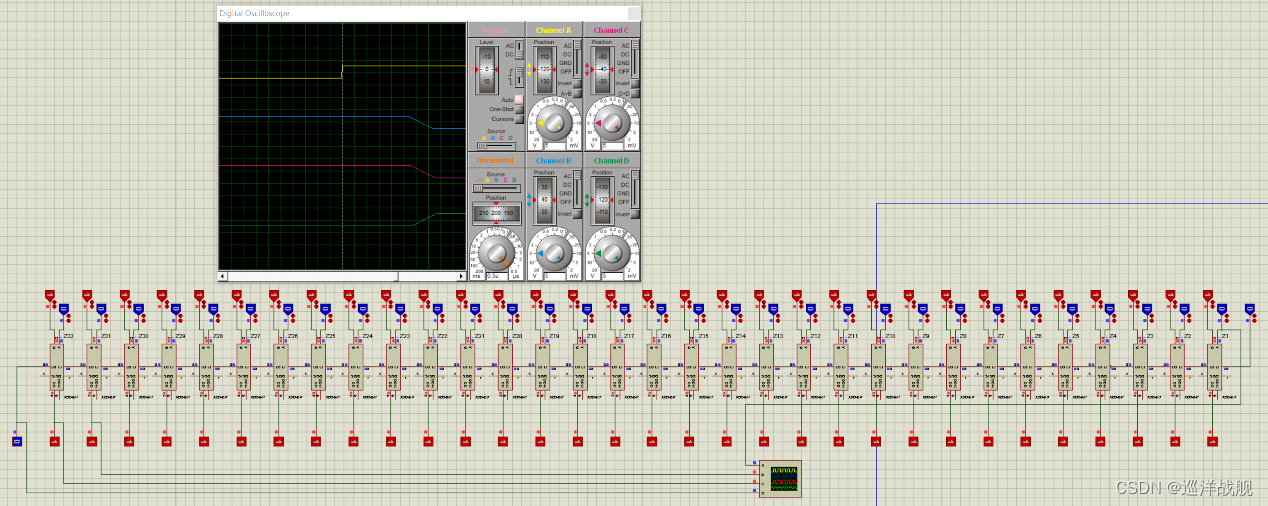Click the red output probe below Z1
Screen dimensions: 1268x506
pyautogui.click(x=1214, y=440)
